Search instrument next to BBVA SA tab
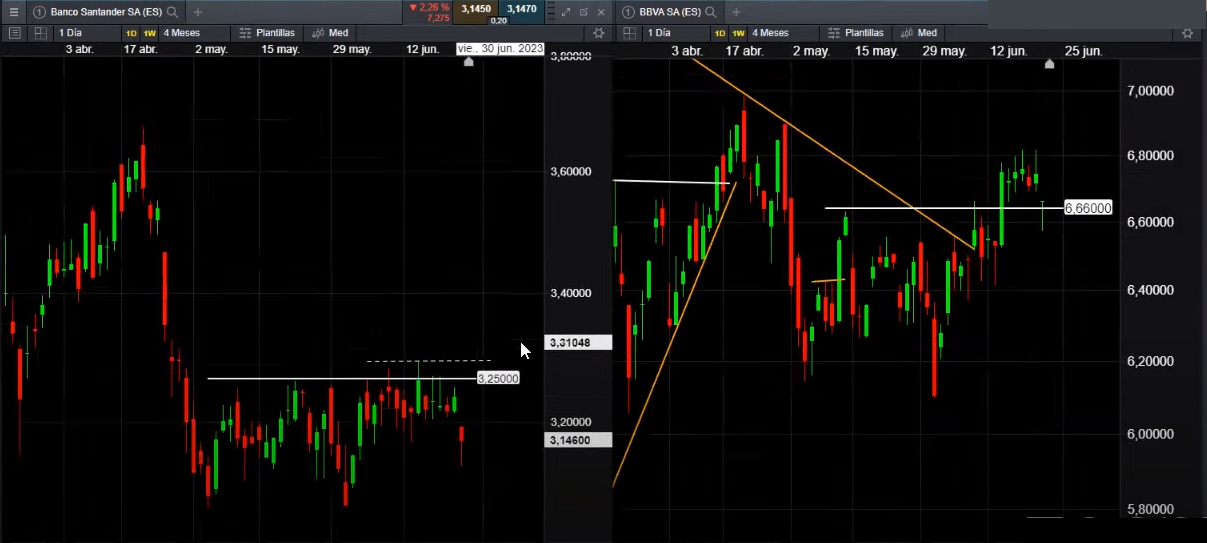1207x543 pixels. click(710, 12)
